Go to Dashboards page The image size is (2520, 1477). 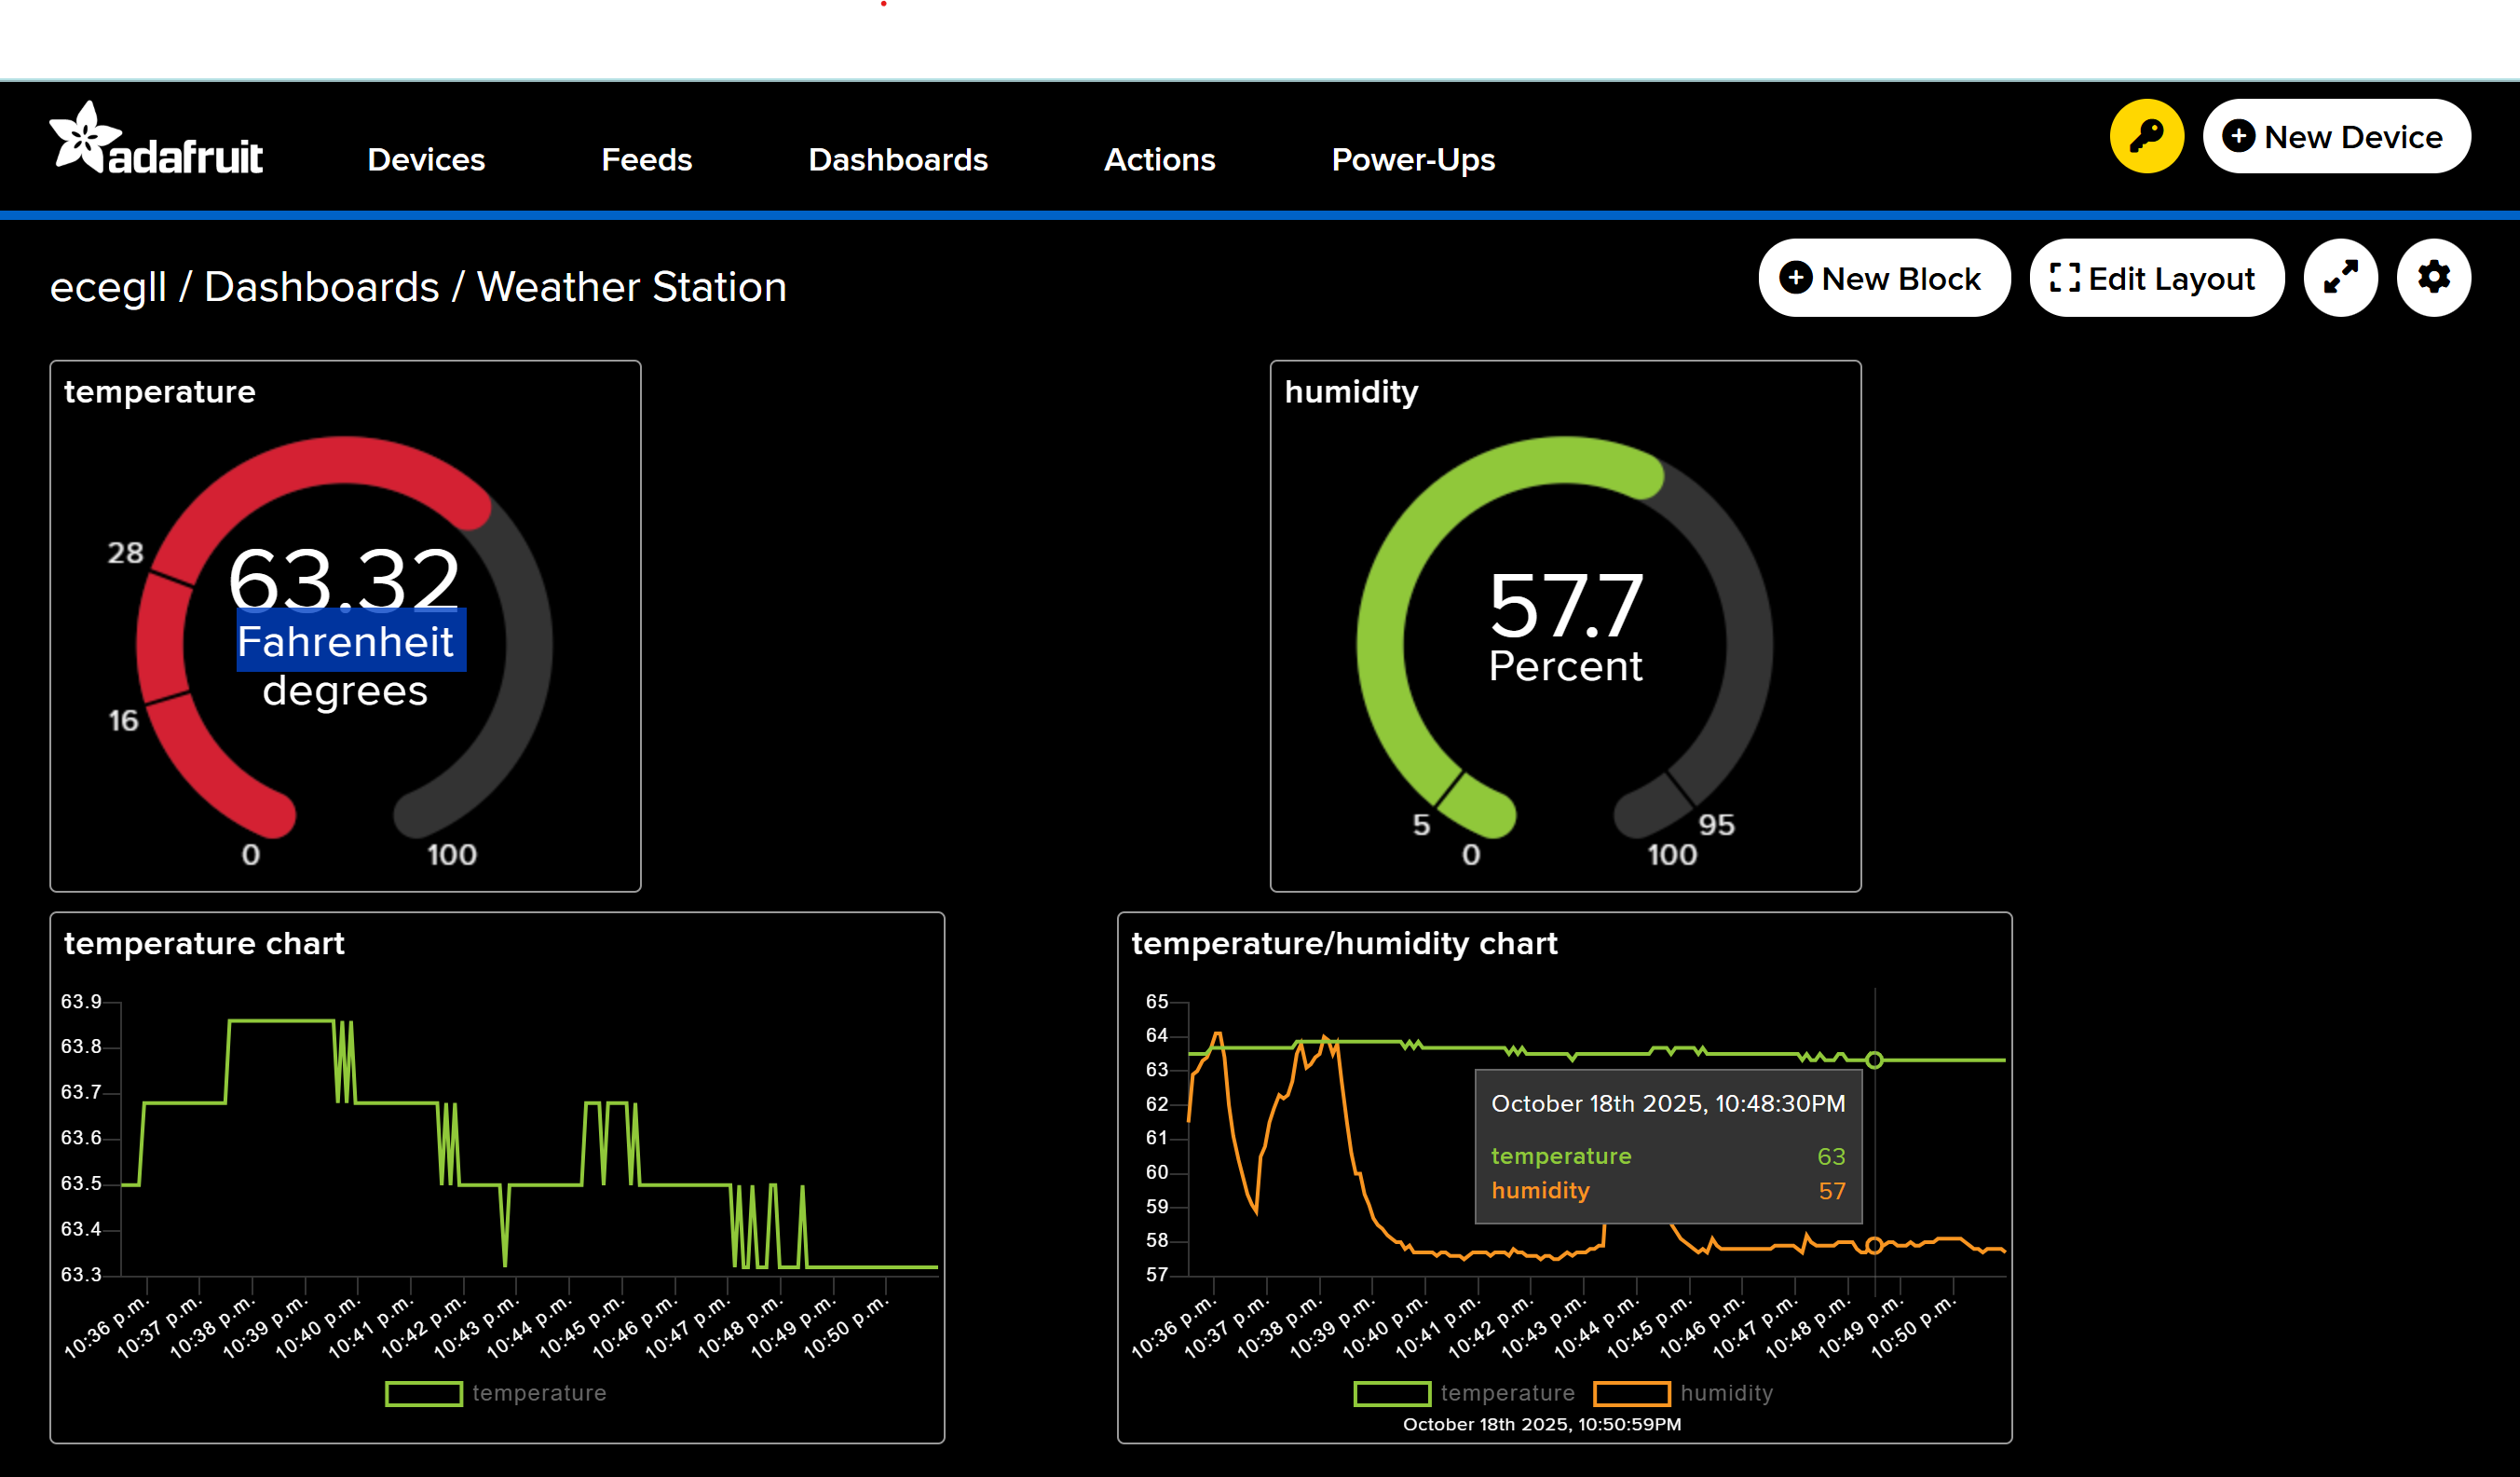pyautogui.click(x=897, y=160)
